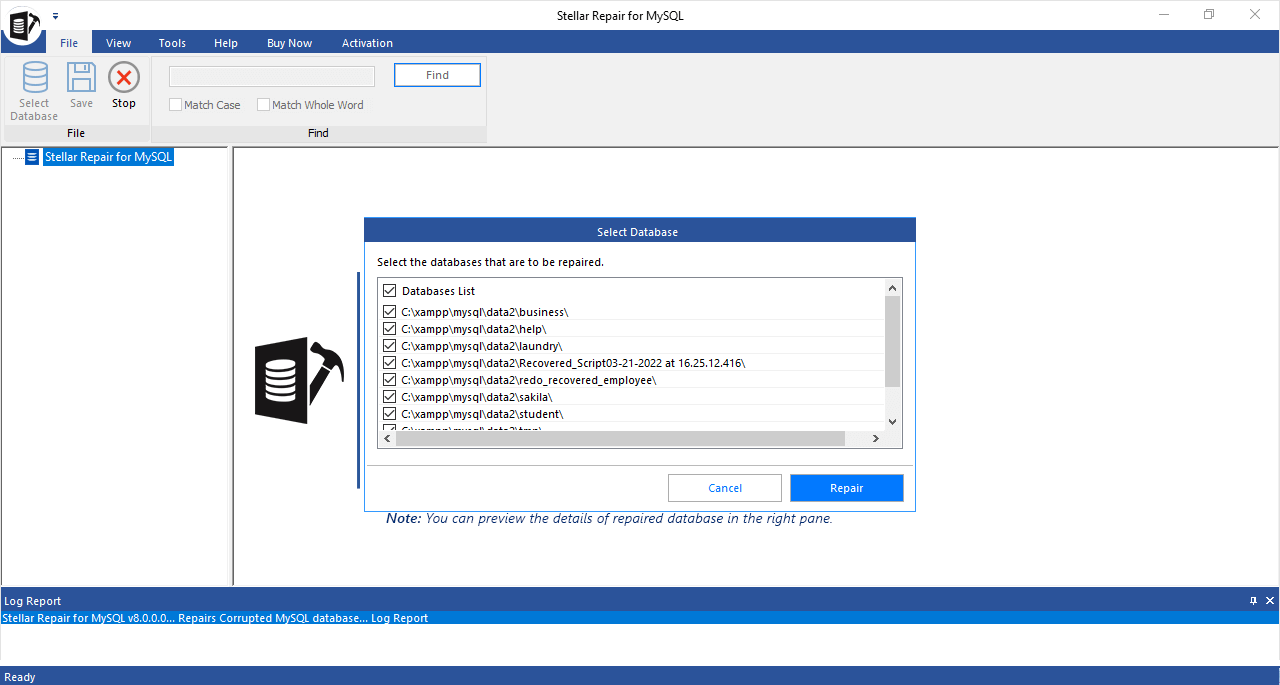Click the Repair button
1280x685 pixels.
click(x=847, y=488)
